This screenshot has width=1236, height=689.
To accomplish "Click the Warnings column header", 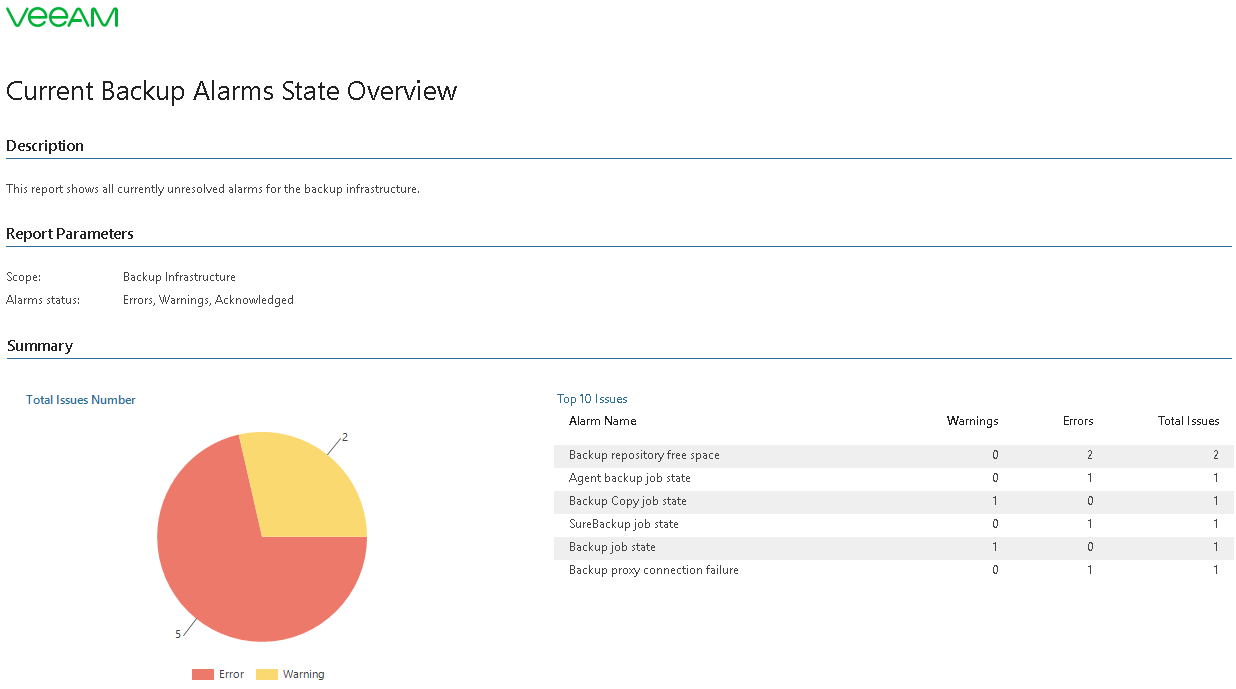I will coord(972,421).
